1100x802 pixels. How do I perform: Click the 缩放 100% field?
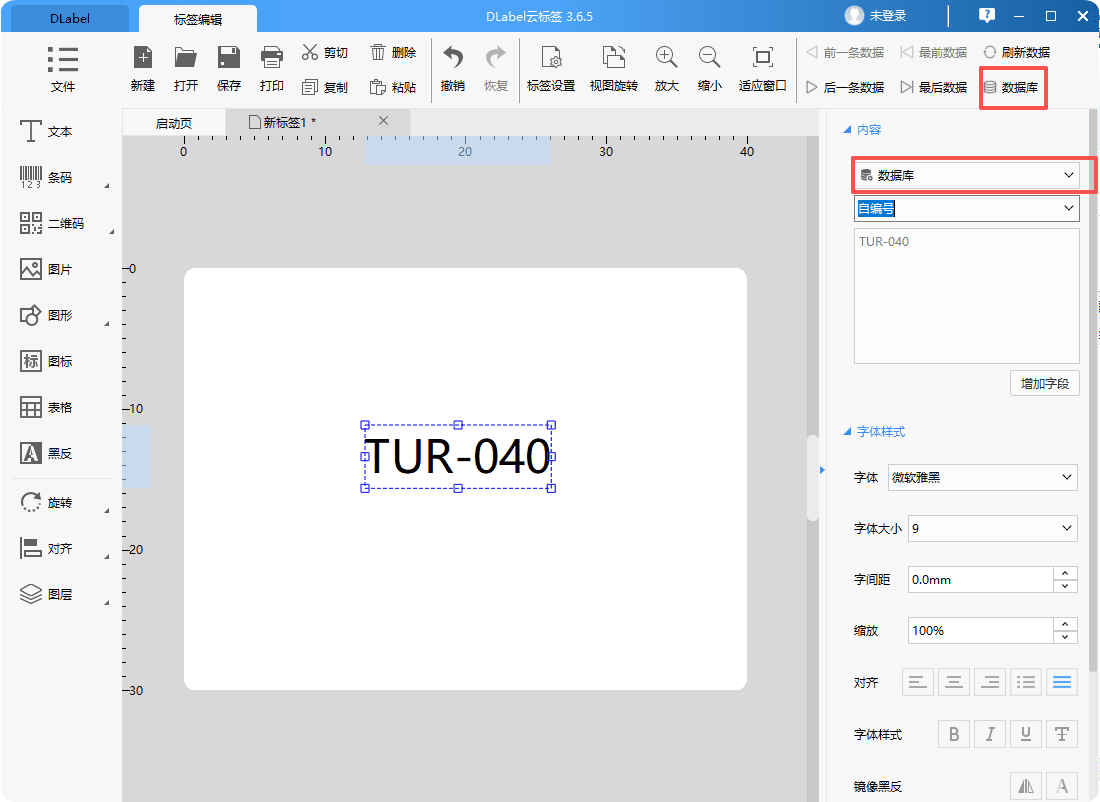click(x=981, y=630)
